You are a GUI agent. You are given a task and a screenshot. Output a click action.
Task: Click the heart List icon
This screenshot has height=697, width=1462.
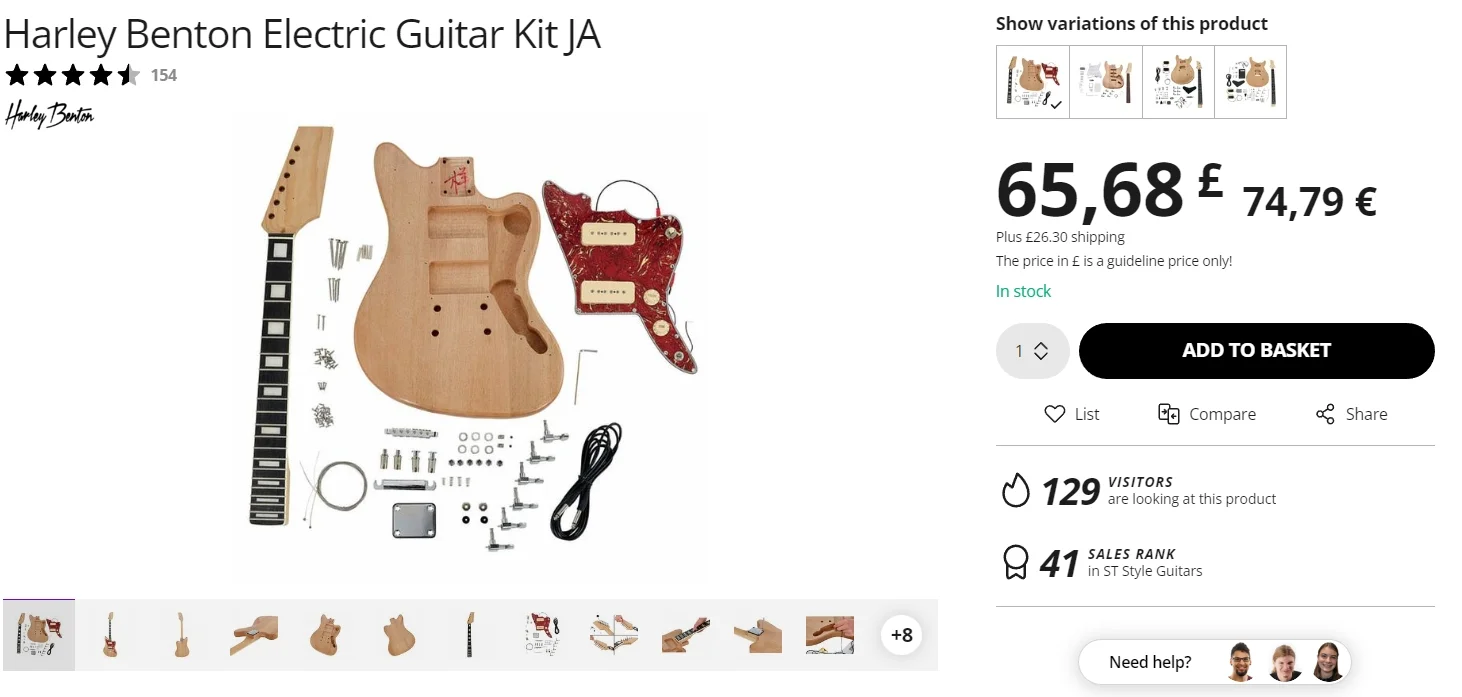(x=1054, y=414)
